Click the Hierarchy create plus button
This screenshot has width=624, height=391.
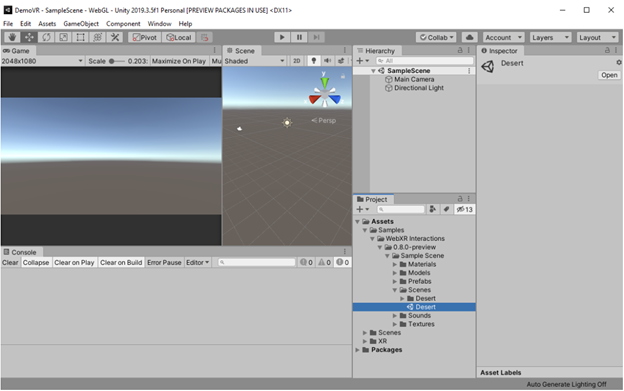pos(363,61)
